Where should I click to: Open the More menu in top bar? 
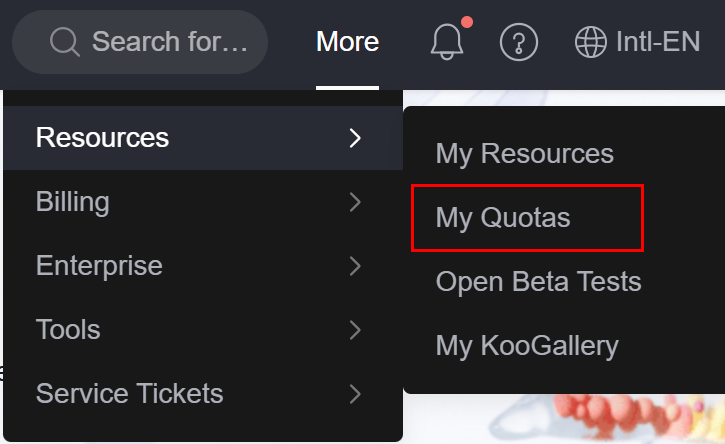[x=347, y=42]
